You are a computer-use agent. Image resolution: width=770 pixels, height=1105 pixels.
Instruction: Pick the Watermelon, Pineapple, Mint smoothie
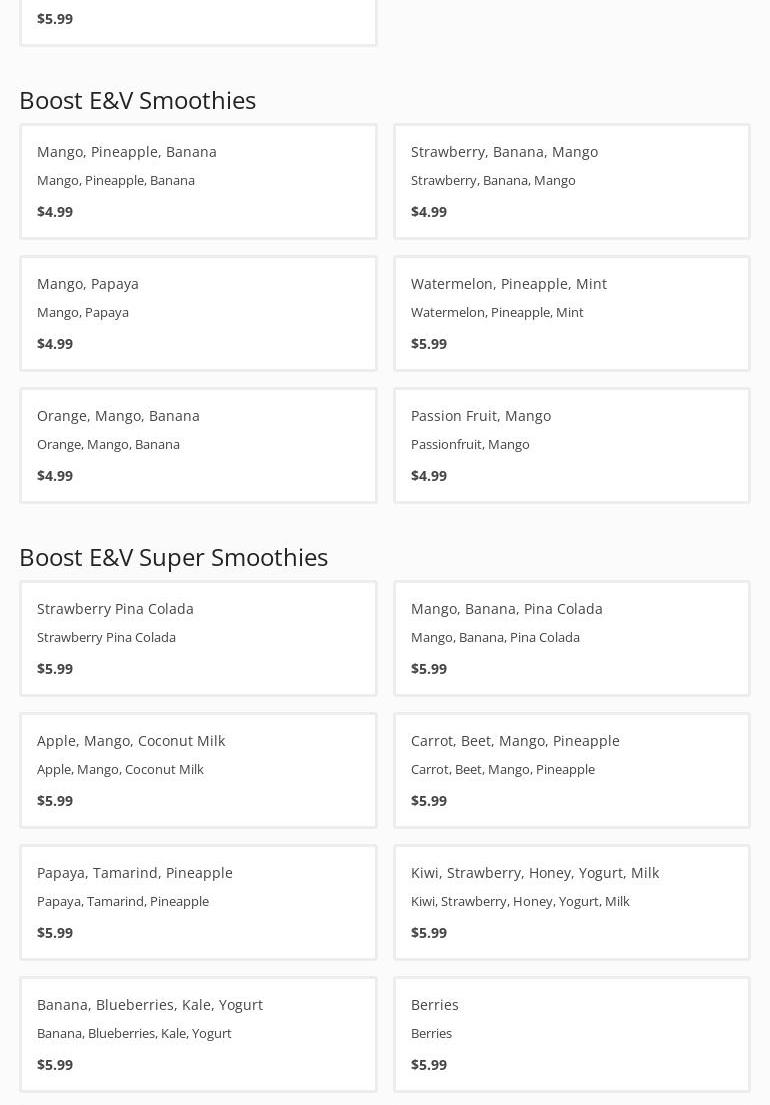point(572,313)
